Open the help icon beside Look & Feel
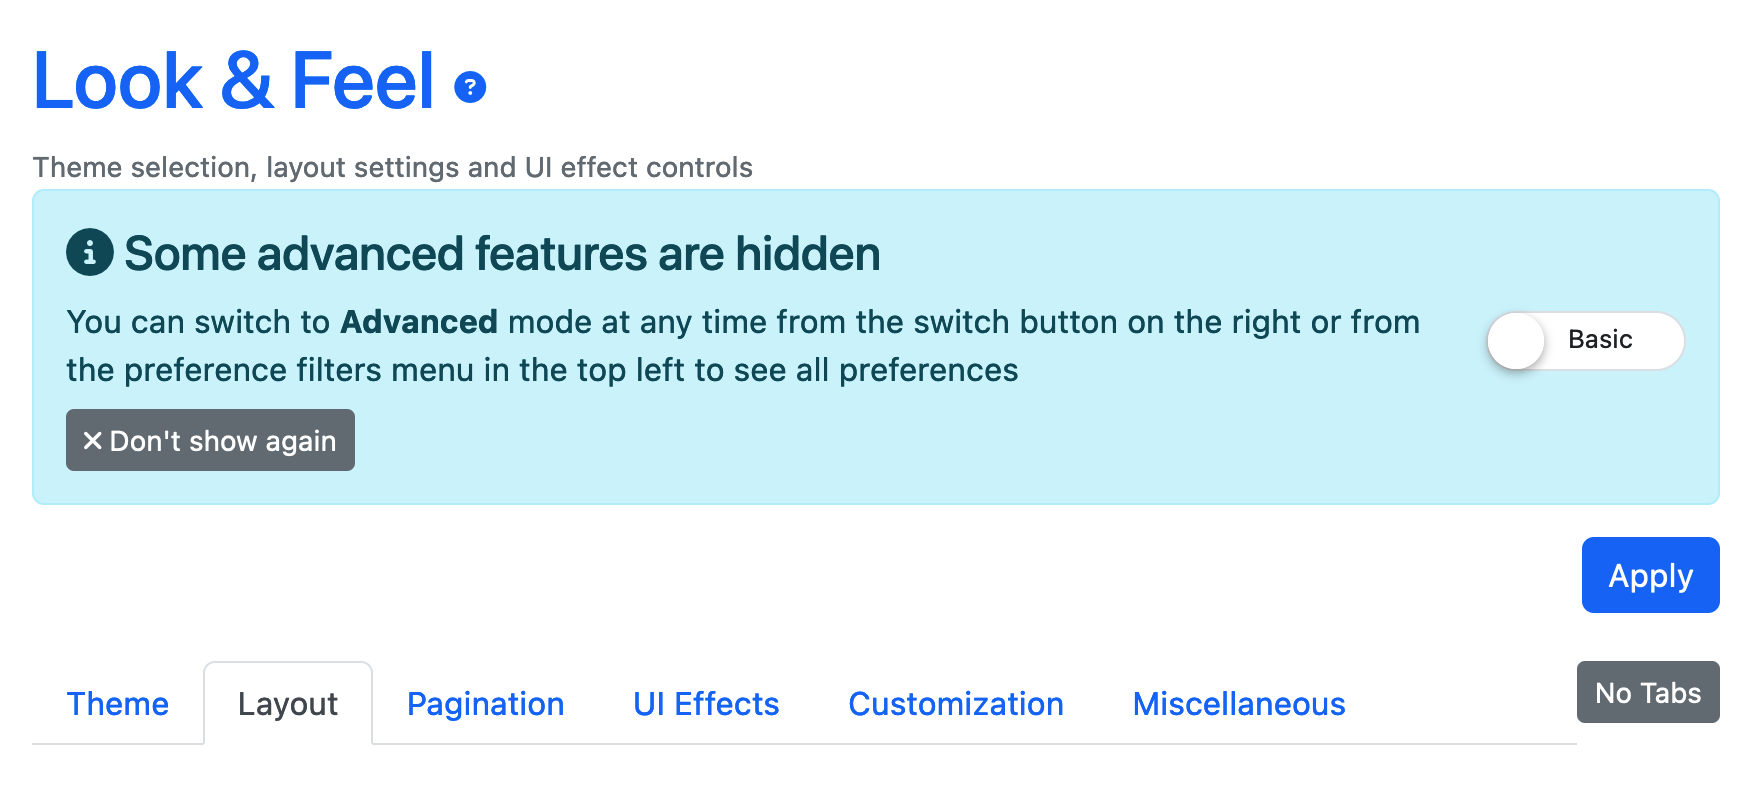 point(470,87)
